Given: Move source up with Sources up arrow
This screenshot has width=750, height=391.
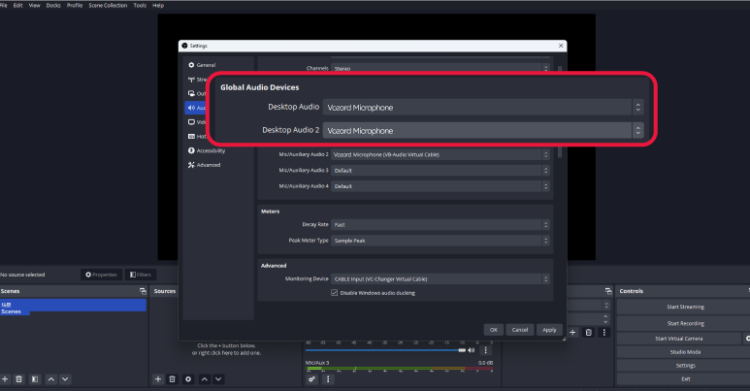Looking at the screenshot, I should click(204, 379).
